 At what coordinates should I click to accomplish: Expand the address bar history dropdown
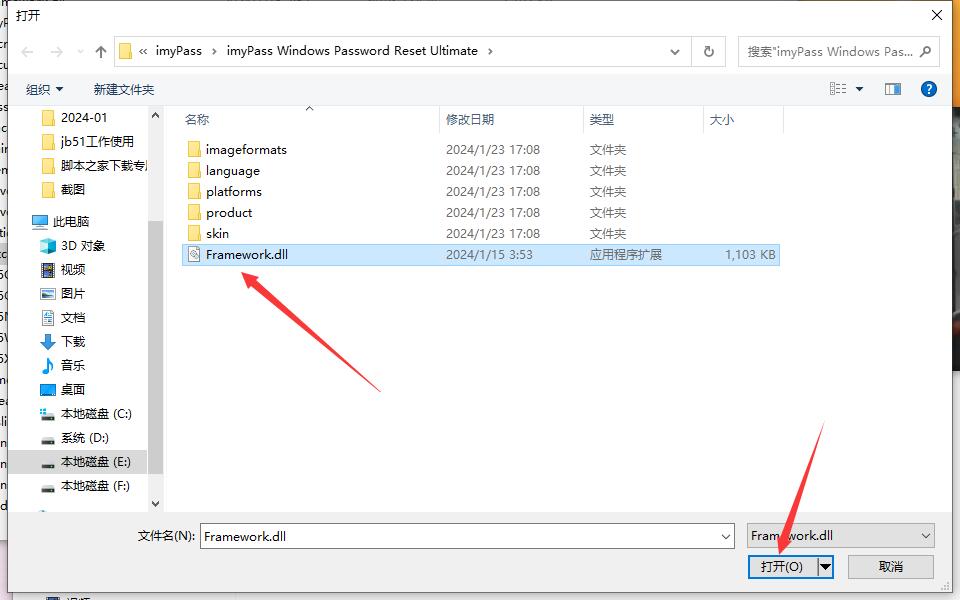675,52
